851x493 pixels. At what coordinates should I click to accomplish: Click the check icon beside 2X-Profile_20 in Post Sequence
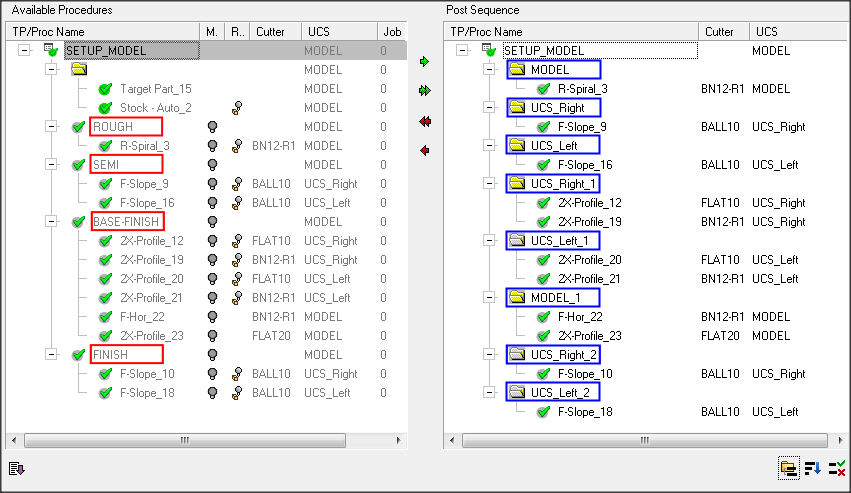(543, 260)
